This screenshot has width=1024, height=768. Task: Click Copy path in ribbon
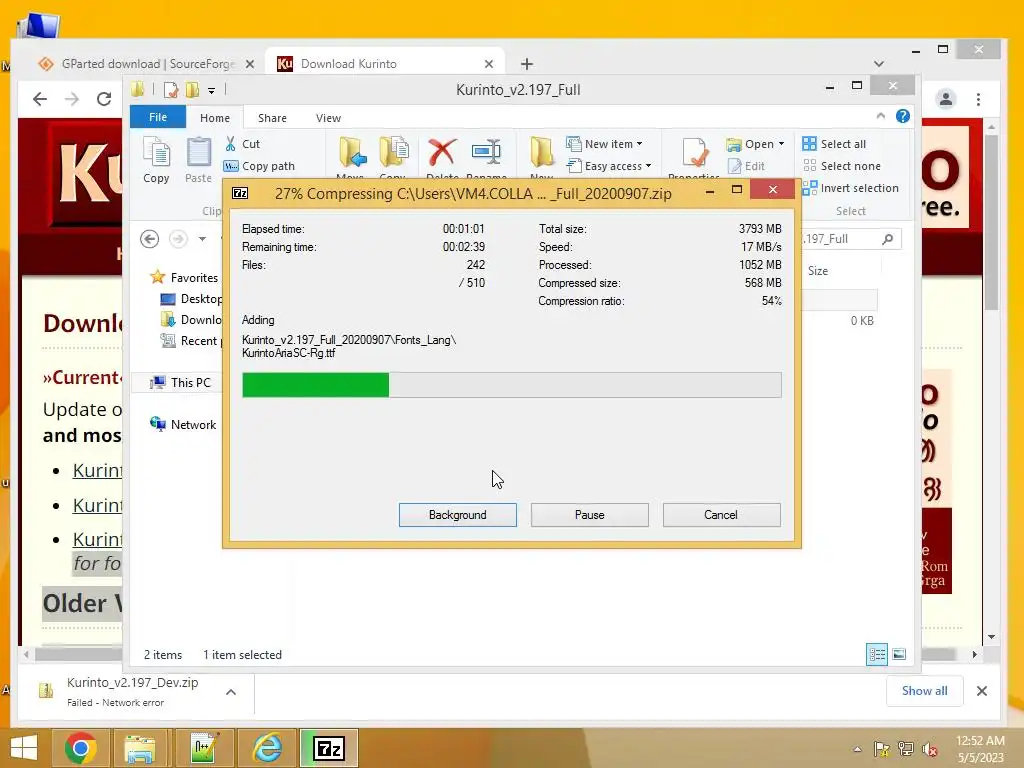259,166
